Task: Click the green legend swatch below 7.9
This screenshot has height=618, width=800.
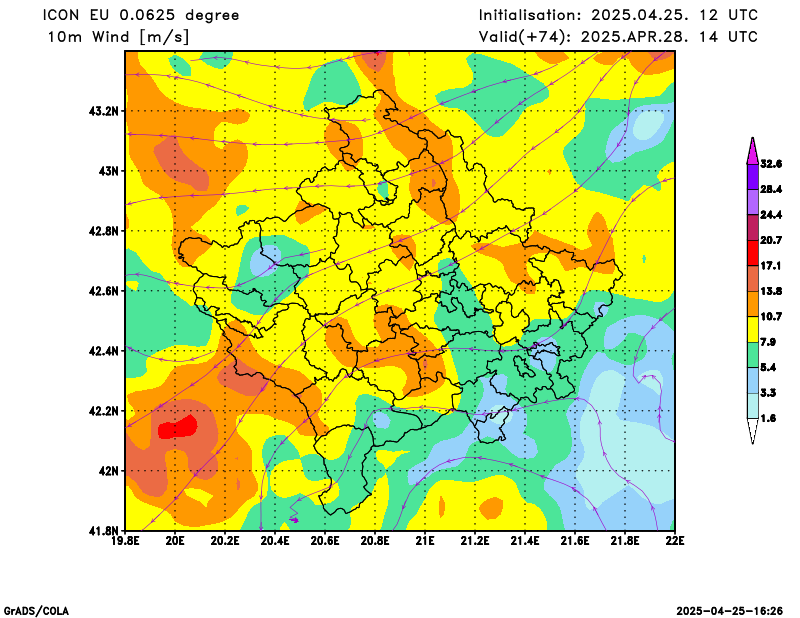Action: (752, 355)
